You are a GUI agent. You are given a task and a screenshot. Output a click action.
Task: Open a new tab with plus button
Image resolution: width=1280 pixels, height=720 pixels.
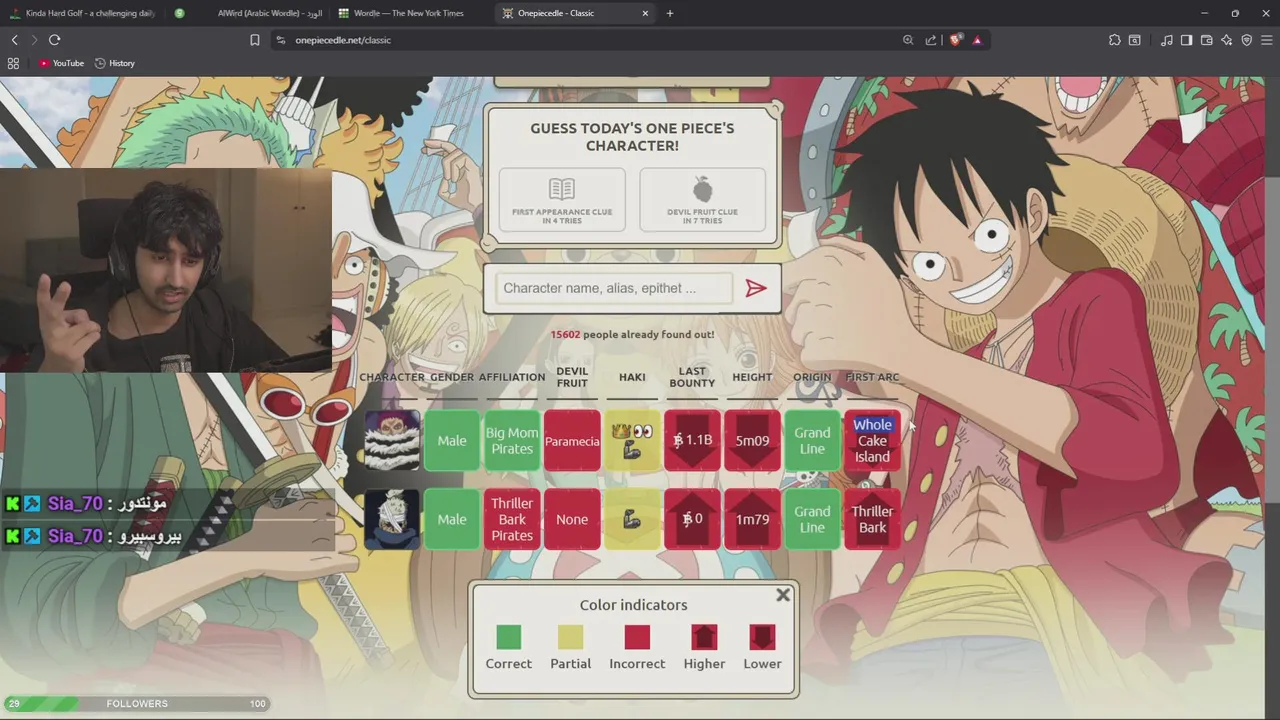point(670,13)
